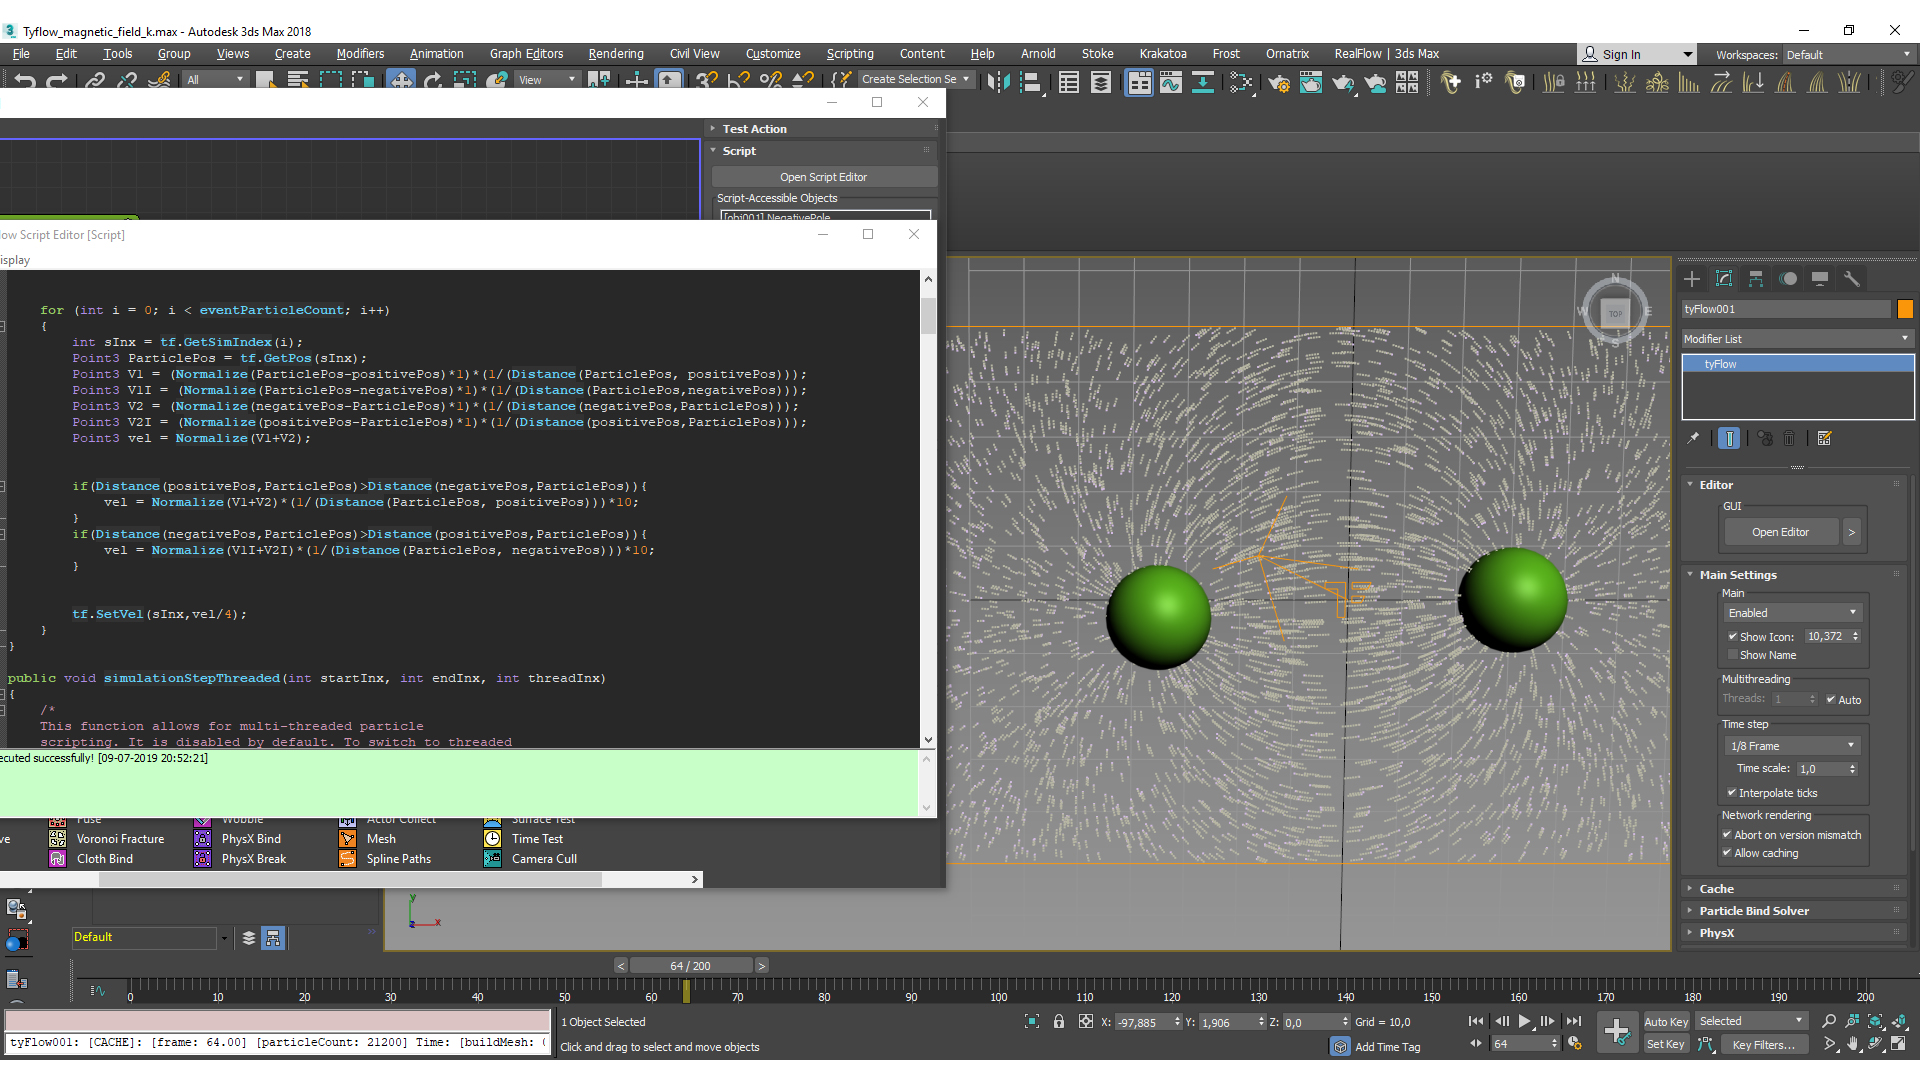Click the Open Script Editor button
Image resolution: width=1920 pixels, height=1080 pixels.
pos(823,177)
